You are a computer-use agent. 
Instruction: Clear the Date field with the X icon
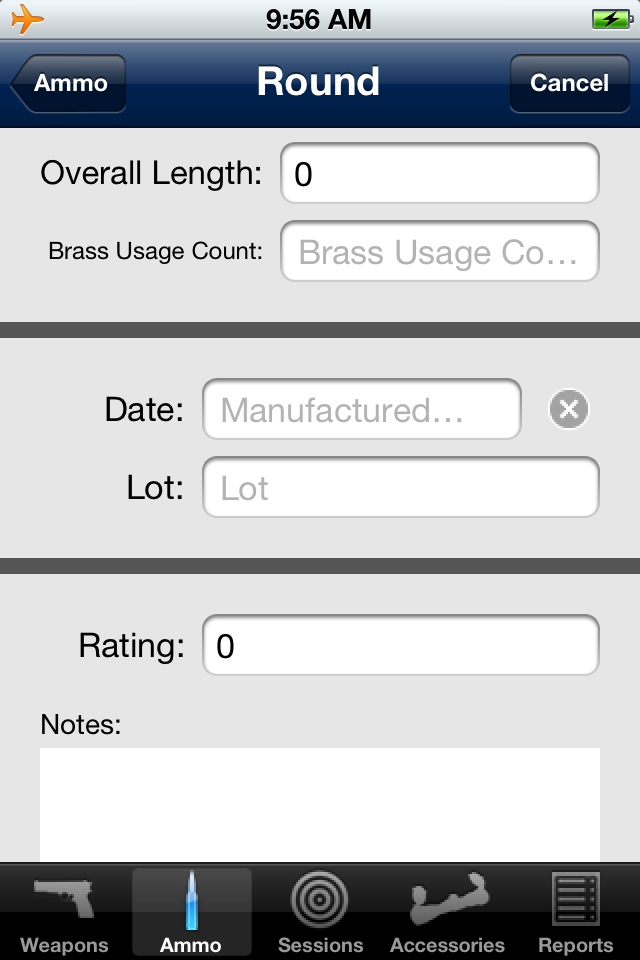click(x=567, y=409)
